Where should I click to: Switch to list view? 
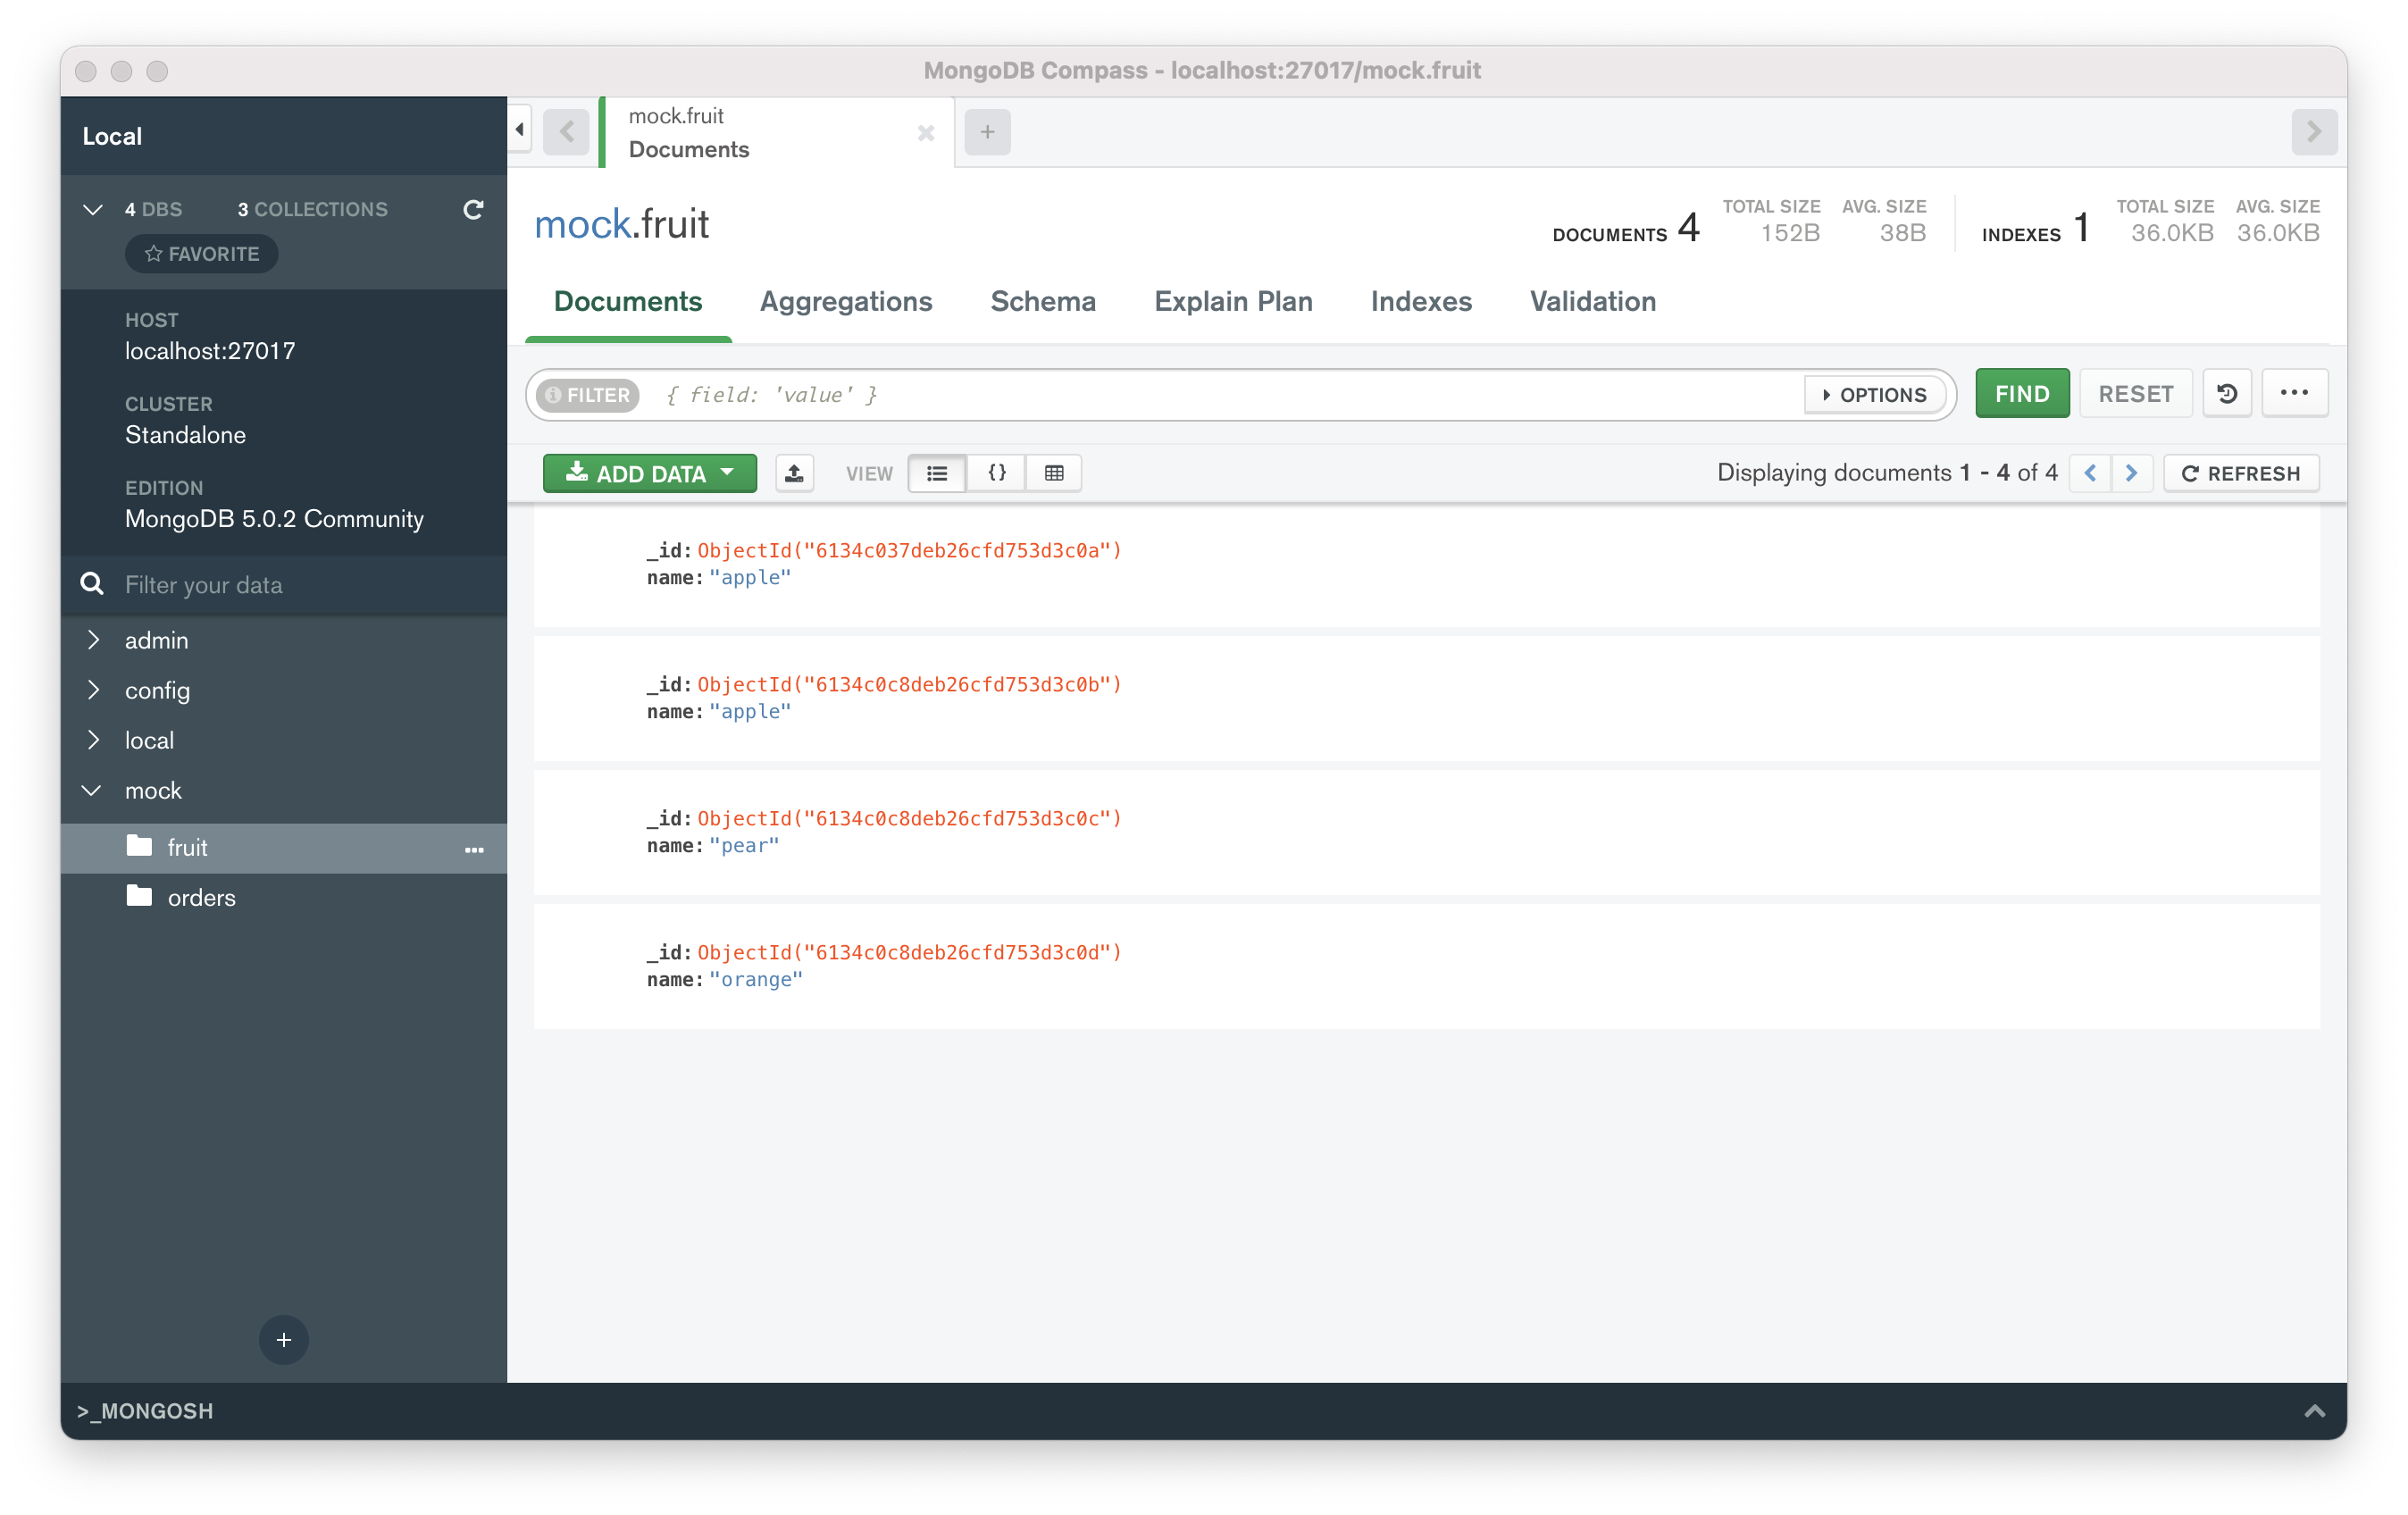(x=937, y=473)
